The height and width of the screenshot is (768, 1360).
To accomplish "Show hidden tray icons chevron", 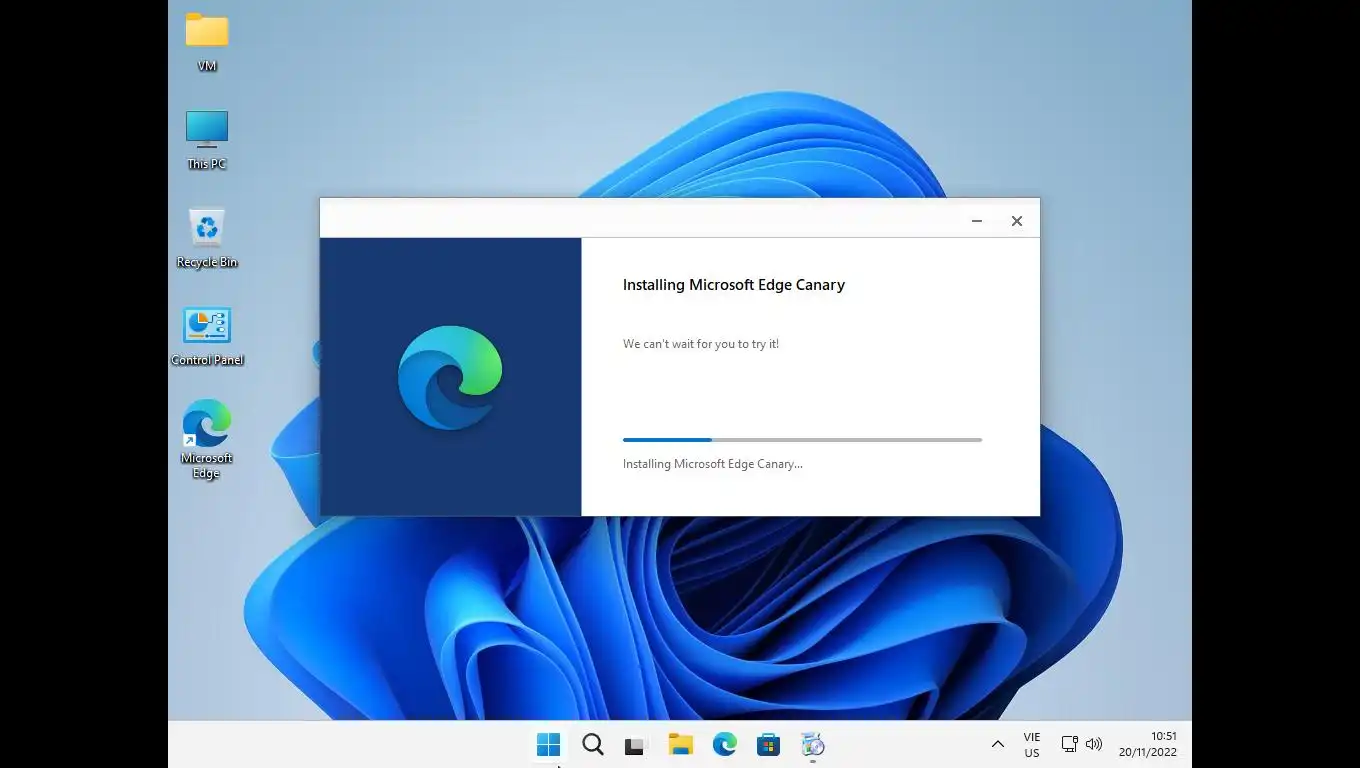I will pyautogui.click(x=997, y=744).
